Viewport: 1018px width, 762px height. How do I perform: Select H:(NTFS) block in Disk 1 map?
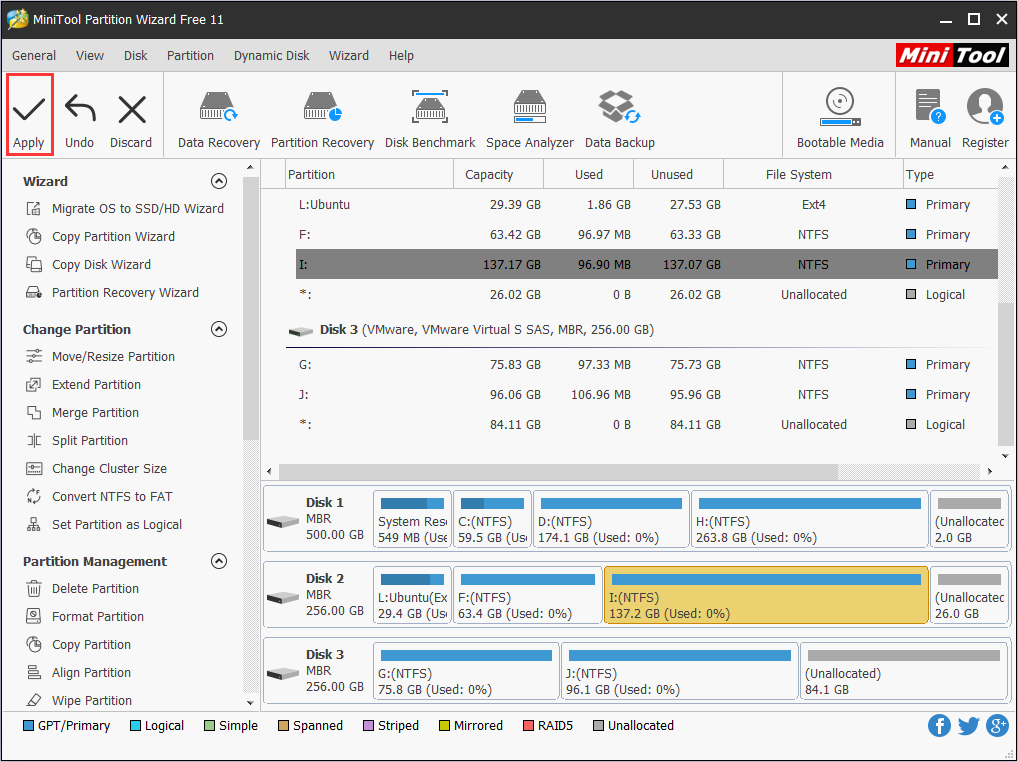click(x=809, y=519)
